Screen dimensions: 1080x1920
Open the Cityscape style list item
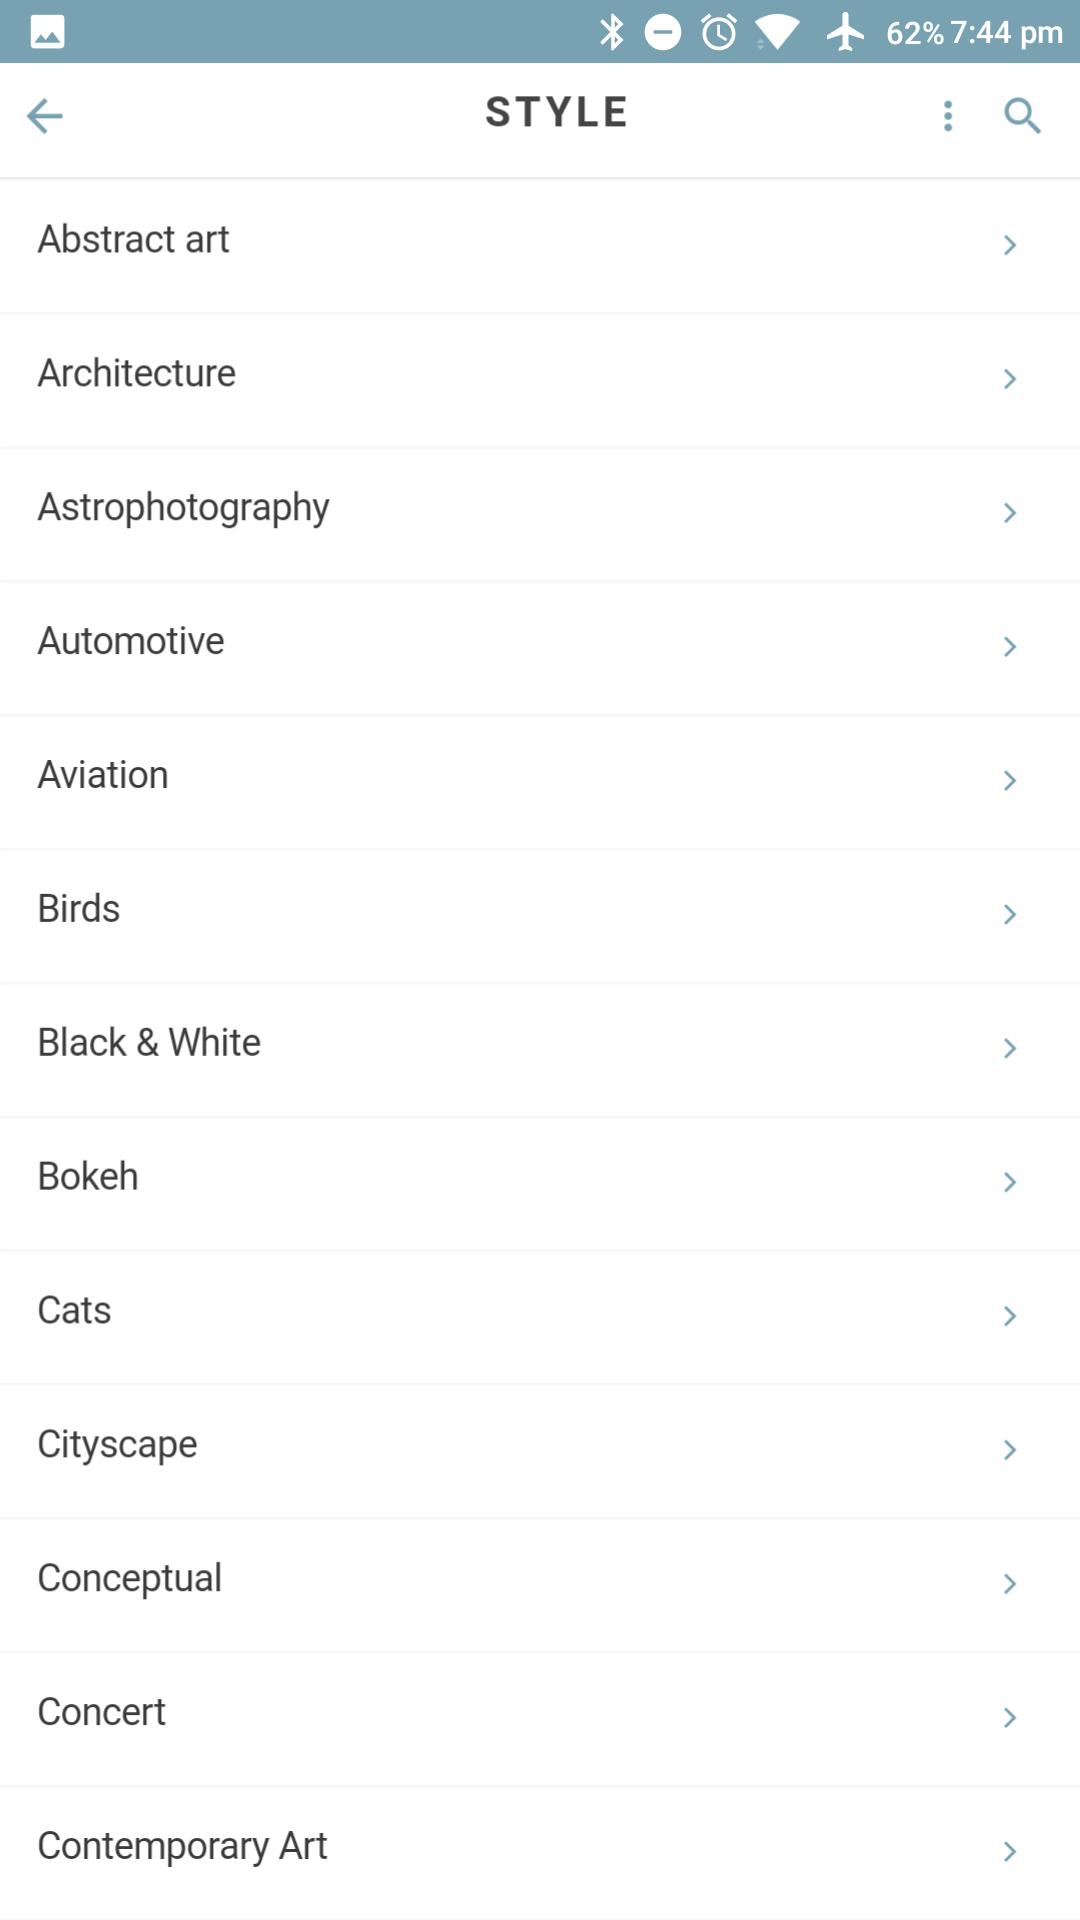point(117,1445)
